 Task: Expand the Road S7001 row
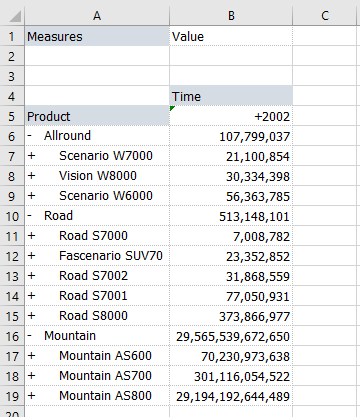pyautogui.click(x=31, y=296)
